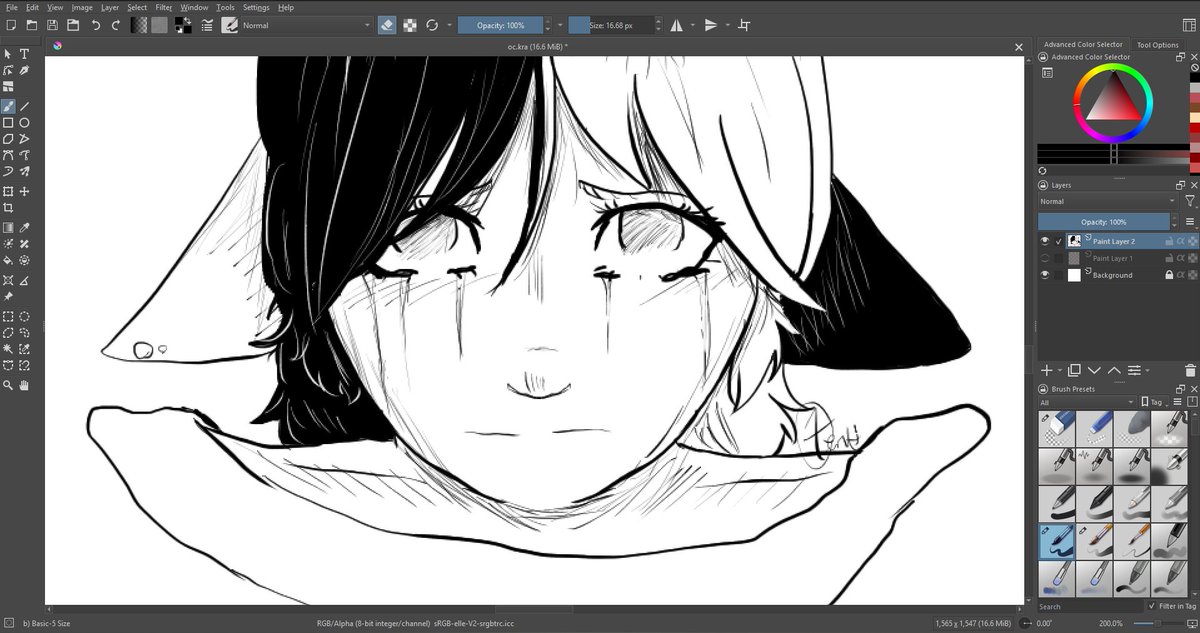Hide Paint Layer 2 using eye icon
This screenshot has width=1200, height=633.
click(1045, 241)
